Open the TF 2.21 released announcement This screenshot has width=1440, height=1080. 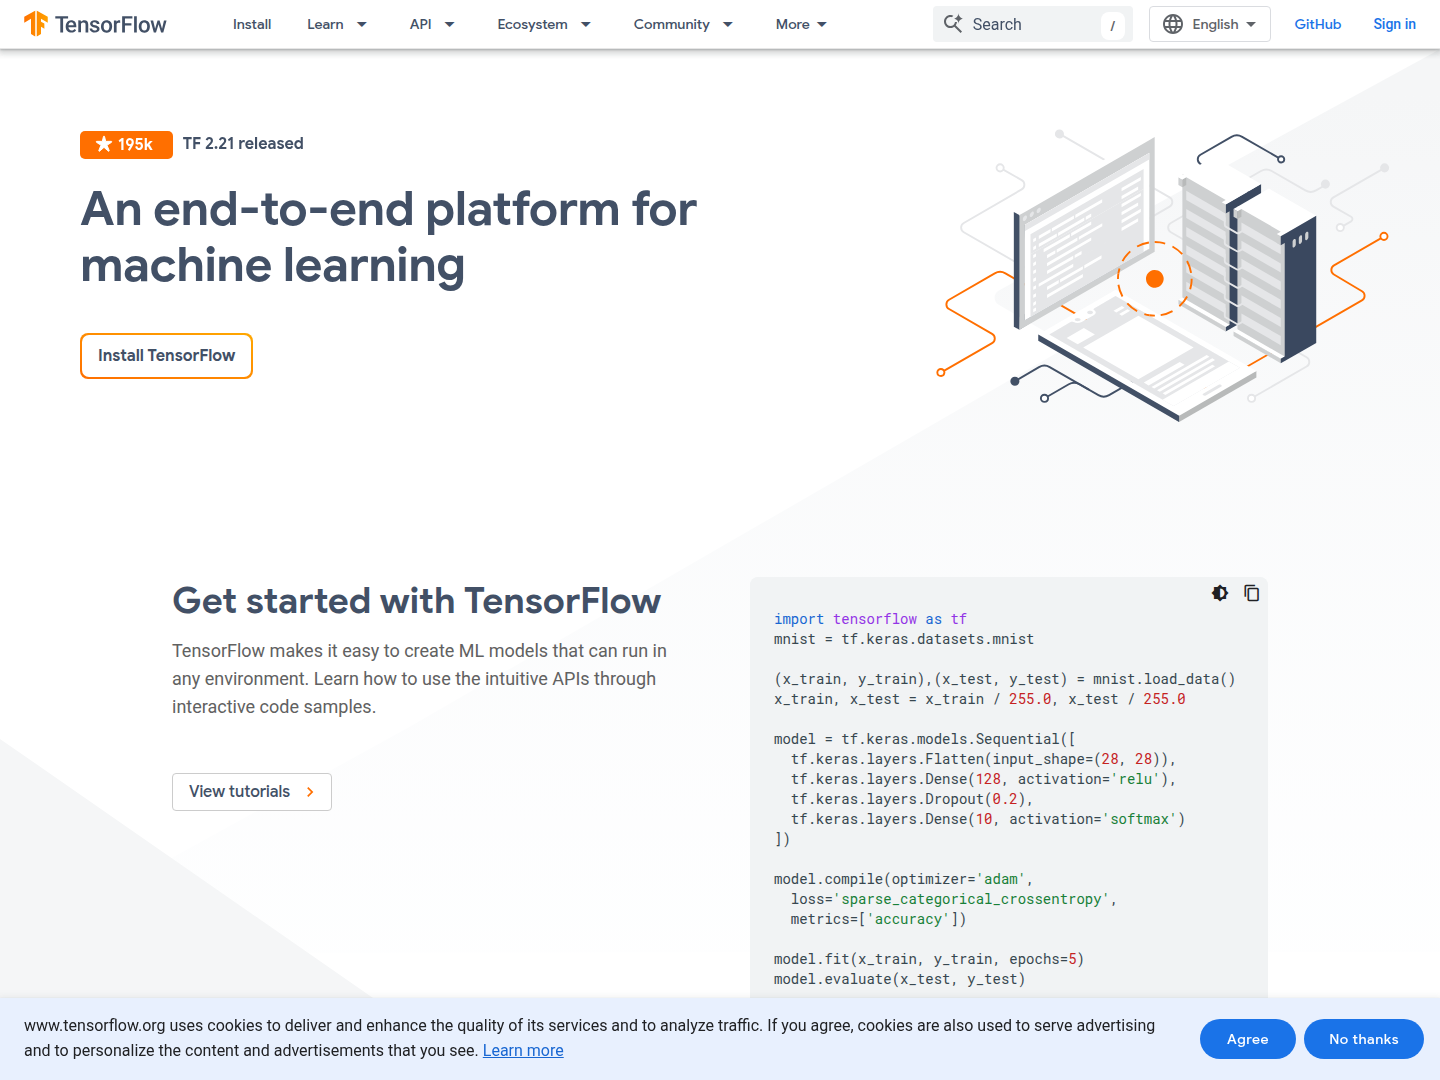243,144
